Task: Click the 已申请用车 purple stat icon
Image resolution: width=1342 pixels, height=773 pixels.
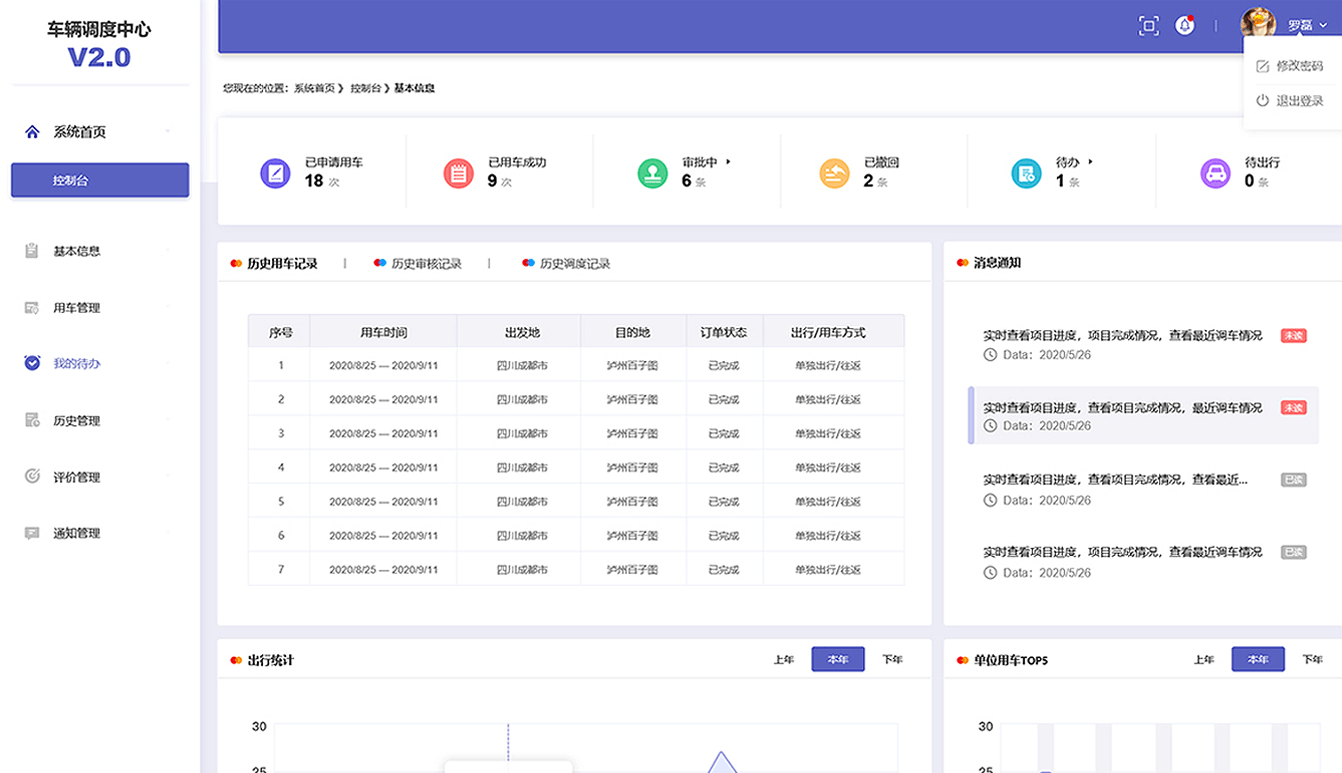Action: [275, 173]
